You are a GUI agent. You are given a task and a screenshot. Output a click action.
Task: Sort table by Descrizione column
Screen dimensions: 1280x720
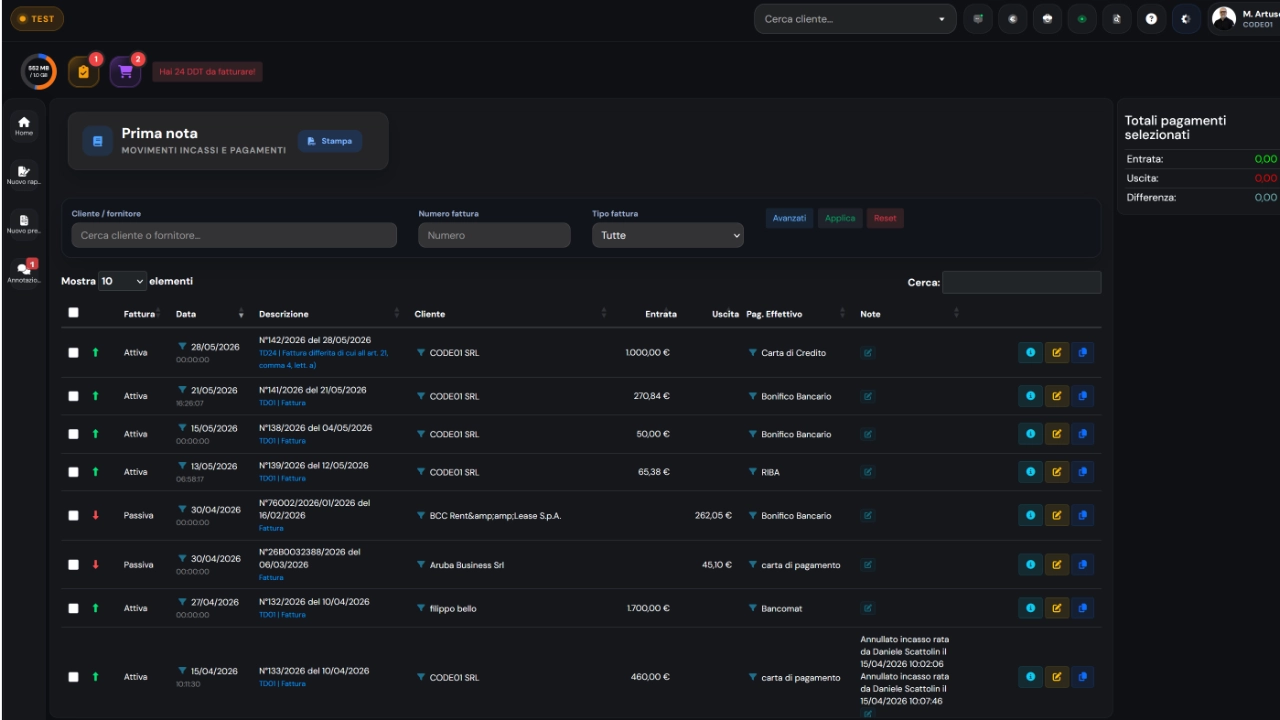click(329, 314)
